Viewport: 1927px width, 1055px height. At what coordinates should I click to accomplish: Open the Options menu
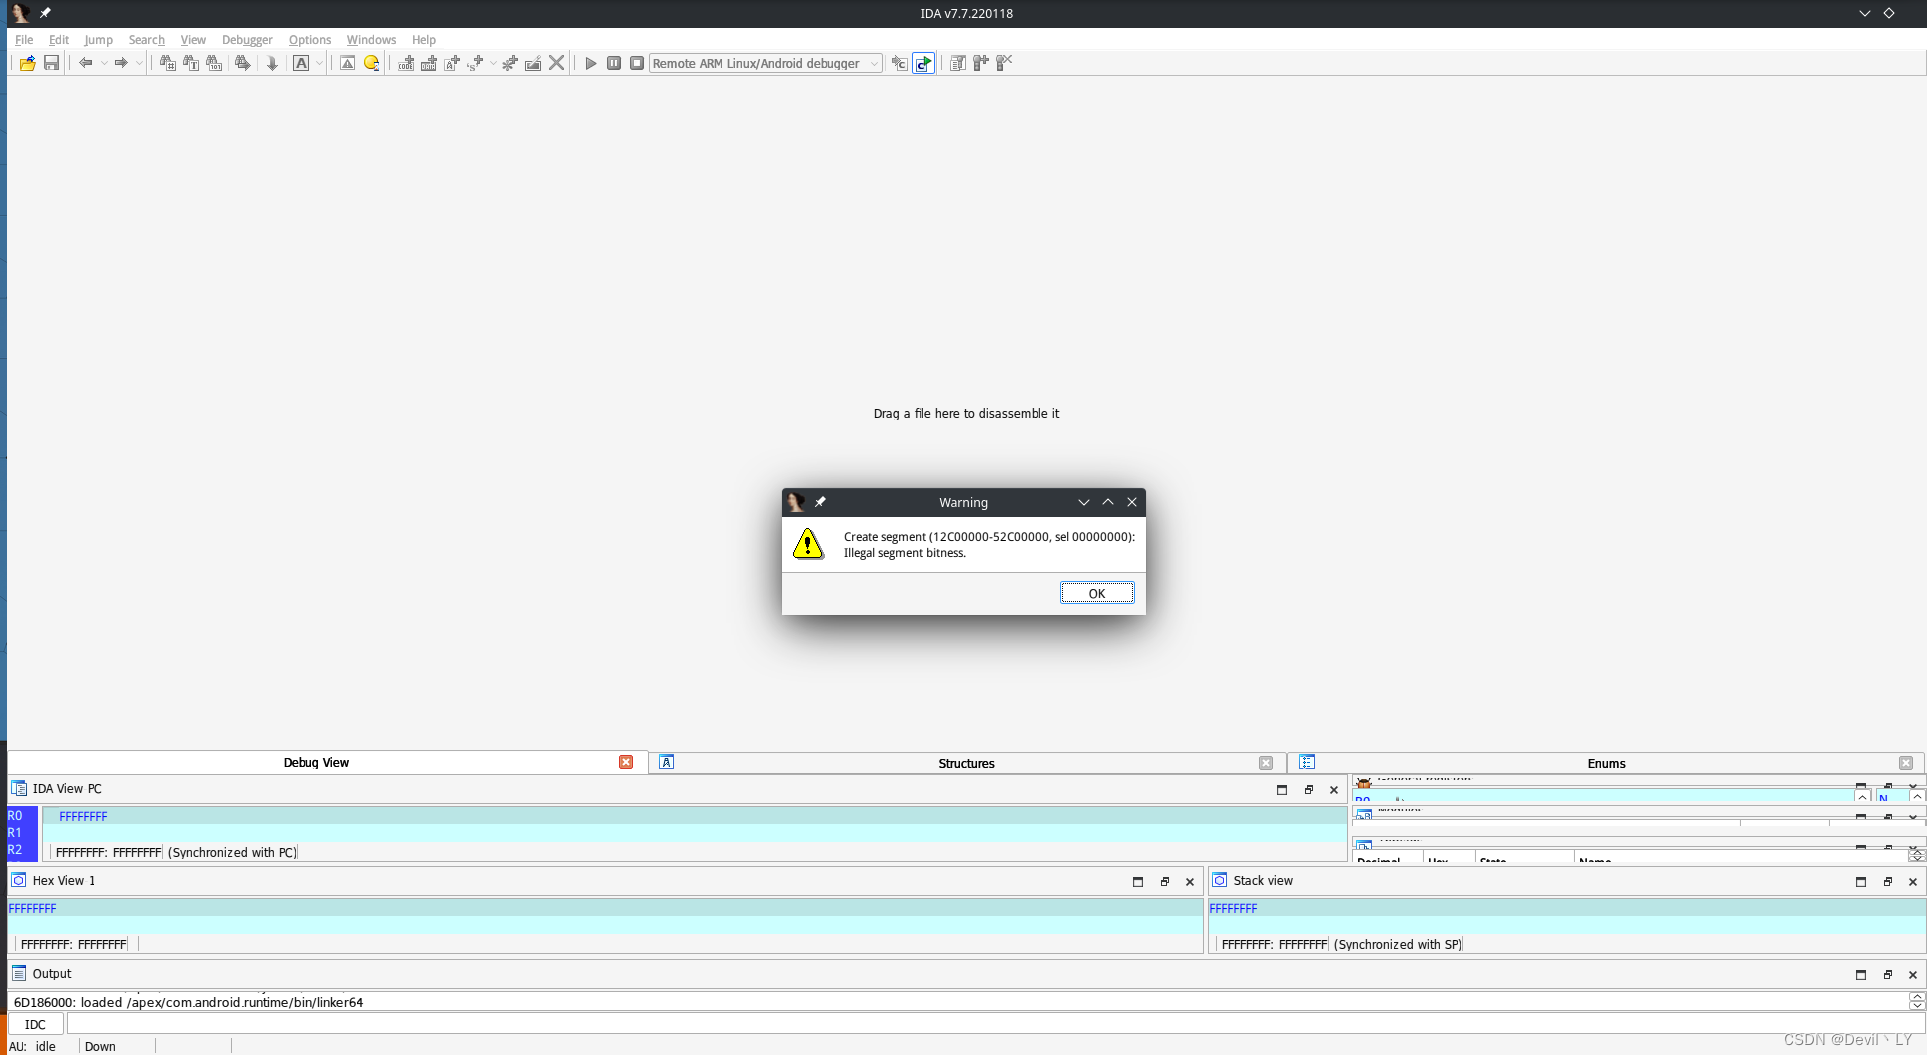(310, 40)
